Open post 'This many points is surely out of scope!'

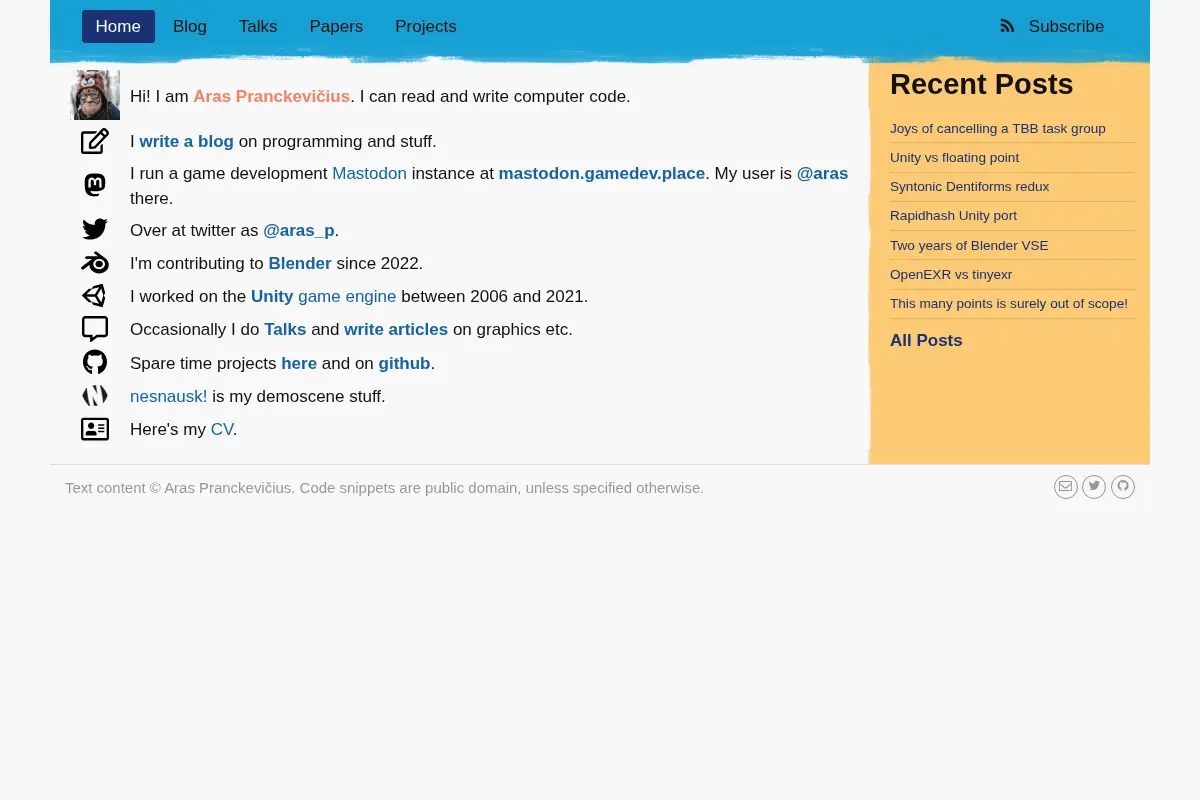point(1009,303)
